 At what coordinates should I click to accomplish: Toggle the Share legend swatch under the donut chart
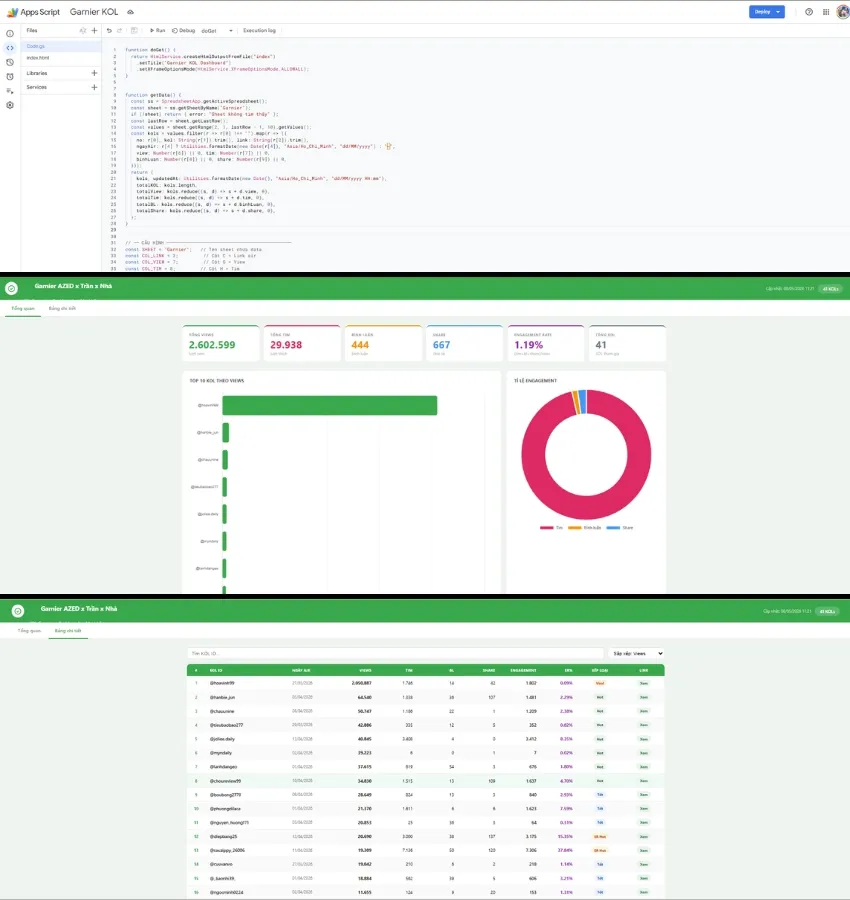[613, 527]
